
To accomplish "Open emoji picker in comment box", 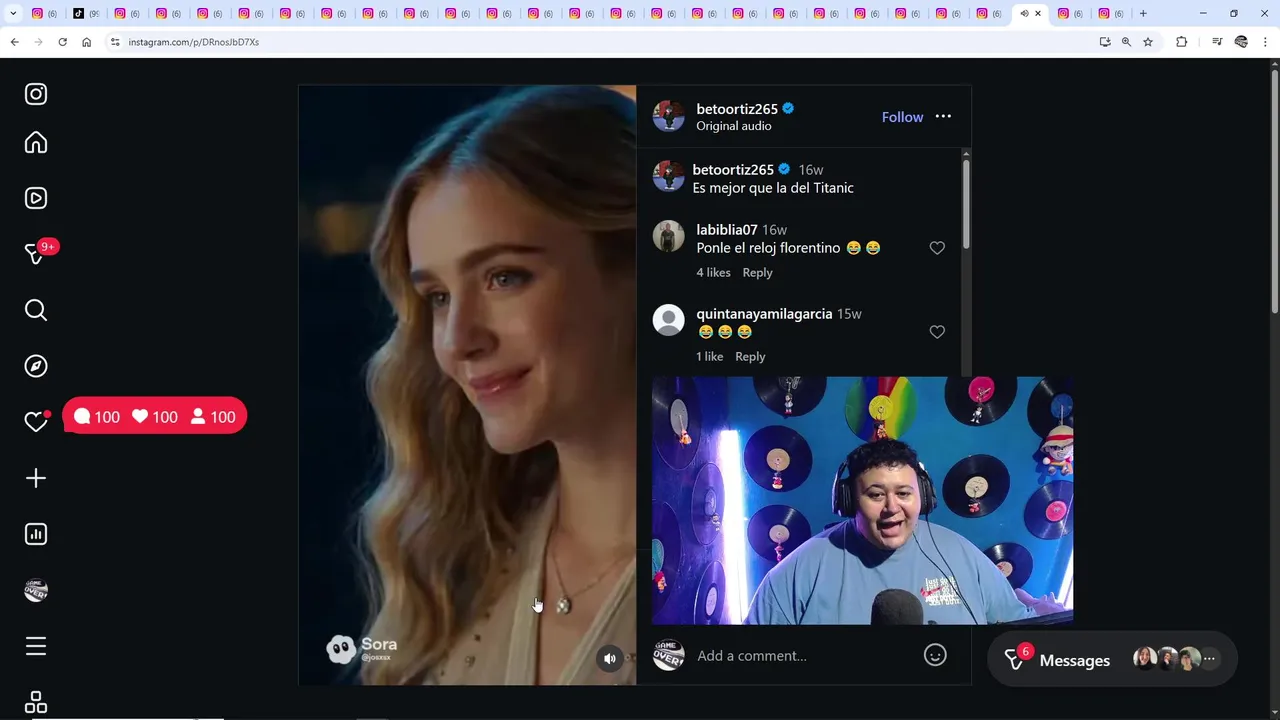I will coord(935,655).
